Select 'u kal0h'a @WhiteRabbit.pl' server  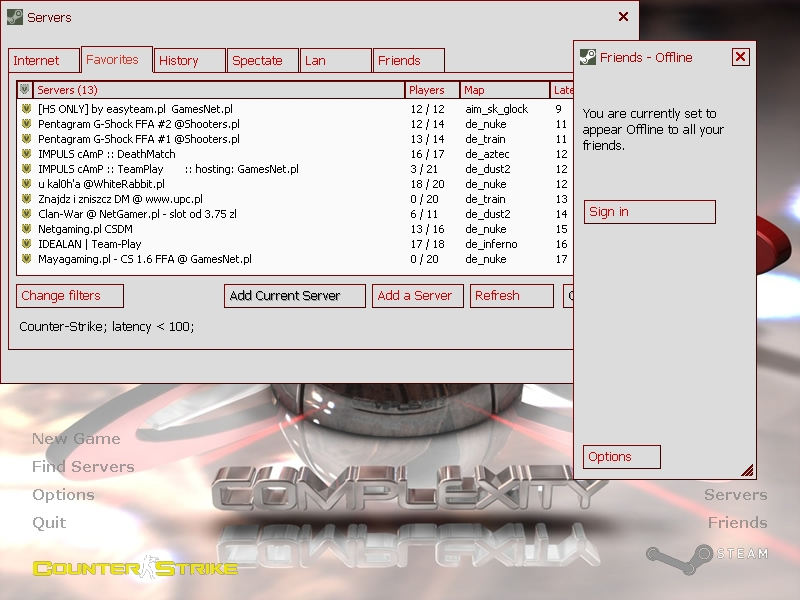coord(295,184)
